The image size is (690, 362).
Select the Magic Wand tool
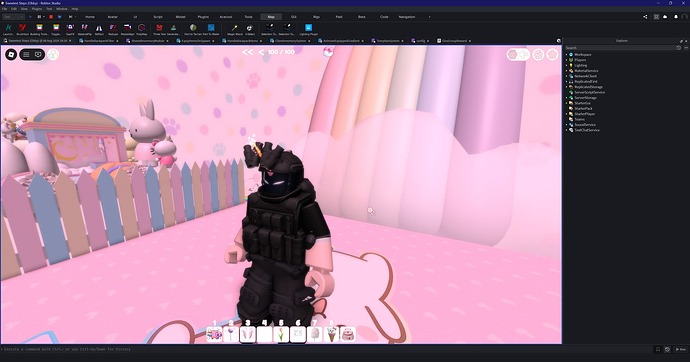point(235,29)
